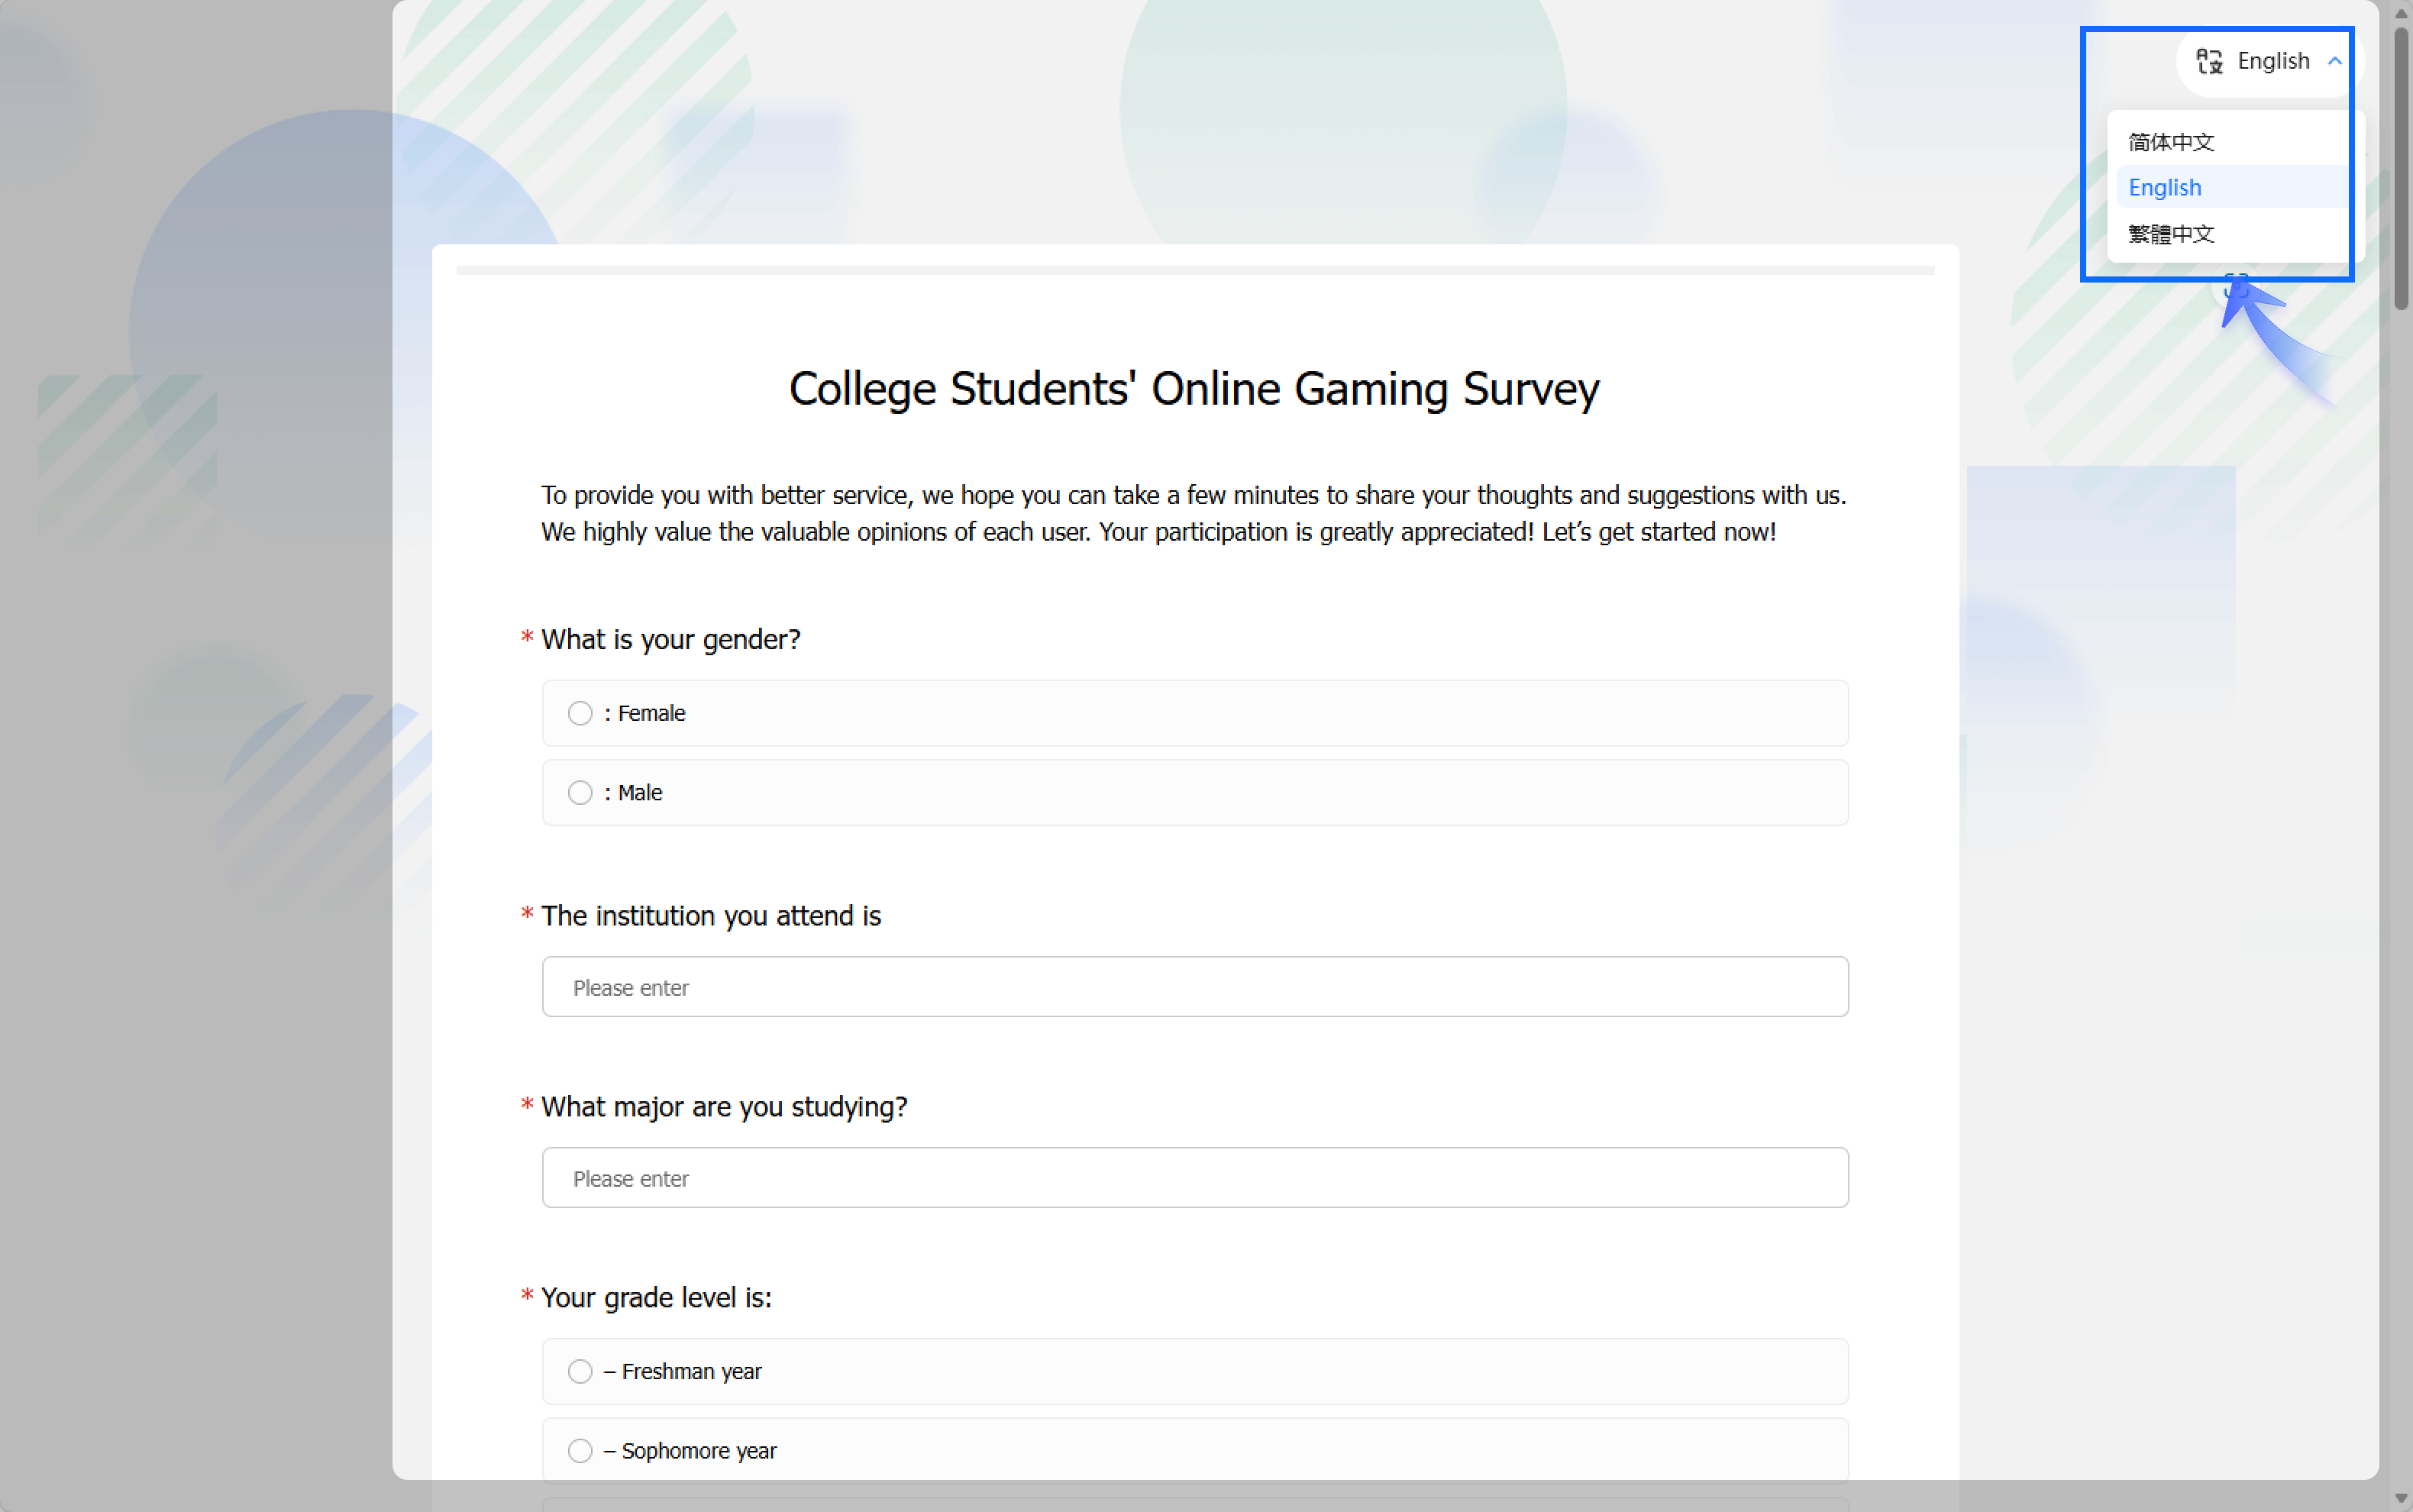2413x1512 pixels.
Task: Click the Female option row
Action: pyautogui.click(x=1195, y=713)
